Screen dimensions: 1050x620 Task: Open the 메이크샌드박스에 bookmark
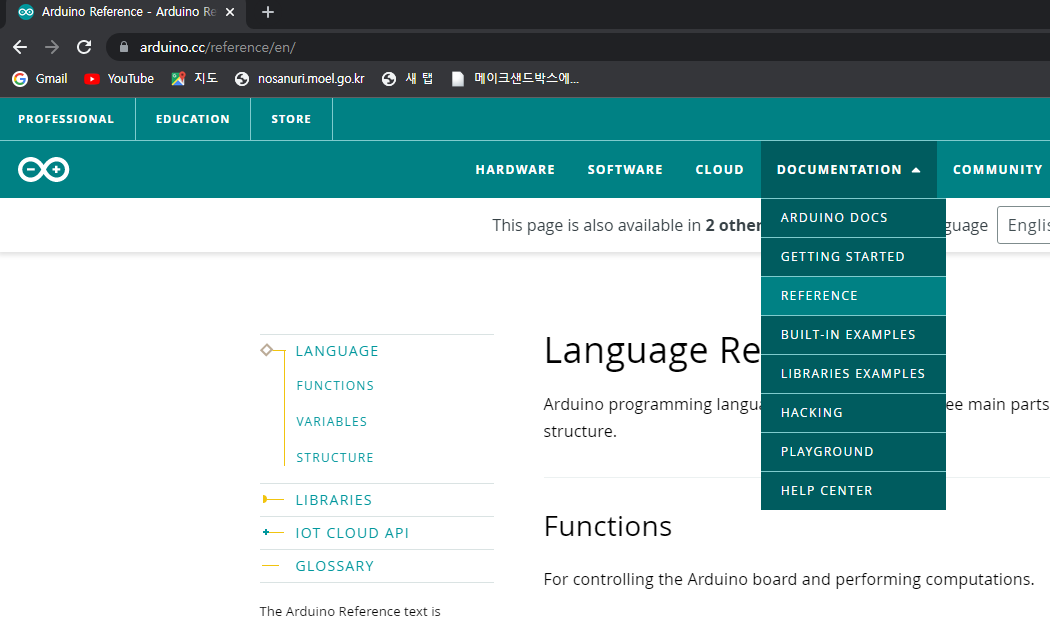click(x=515, y=78)
